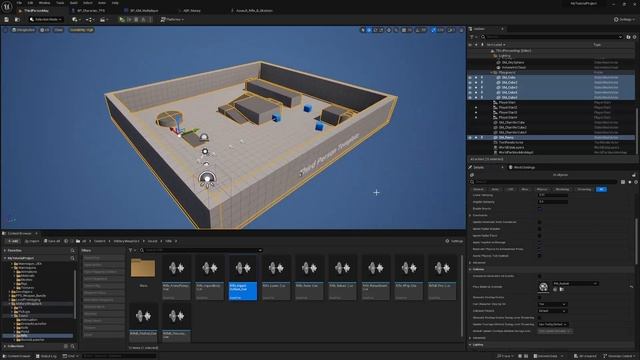Switch to the BP_Character_FPS tab
Image resolution: width=640 pixels, height=360 pixels.
tap(91, 10)
